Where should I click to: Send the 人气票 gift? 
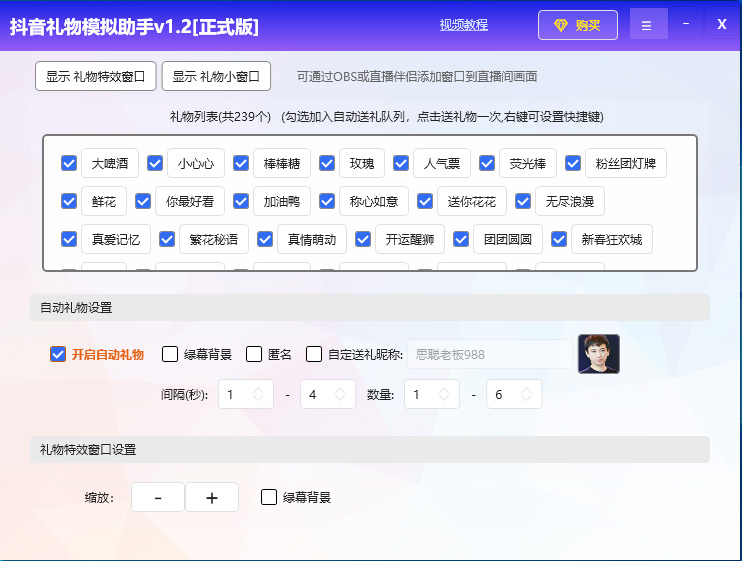(442, 163)
